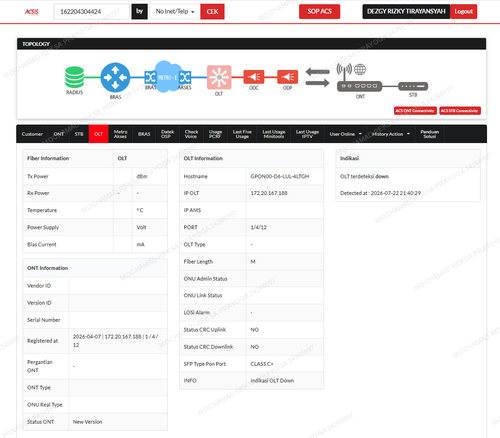The image size is (500, 438).
Task: Click the ACS STB Connectivity button
Action: (460, 111)
